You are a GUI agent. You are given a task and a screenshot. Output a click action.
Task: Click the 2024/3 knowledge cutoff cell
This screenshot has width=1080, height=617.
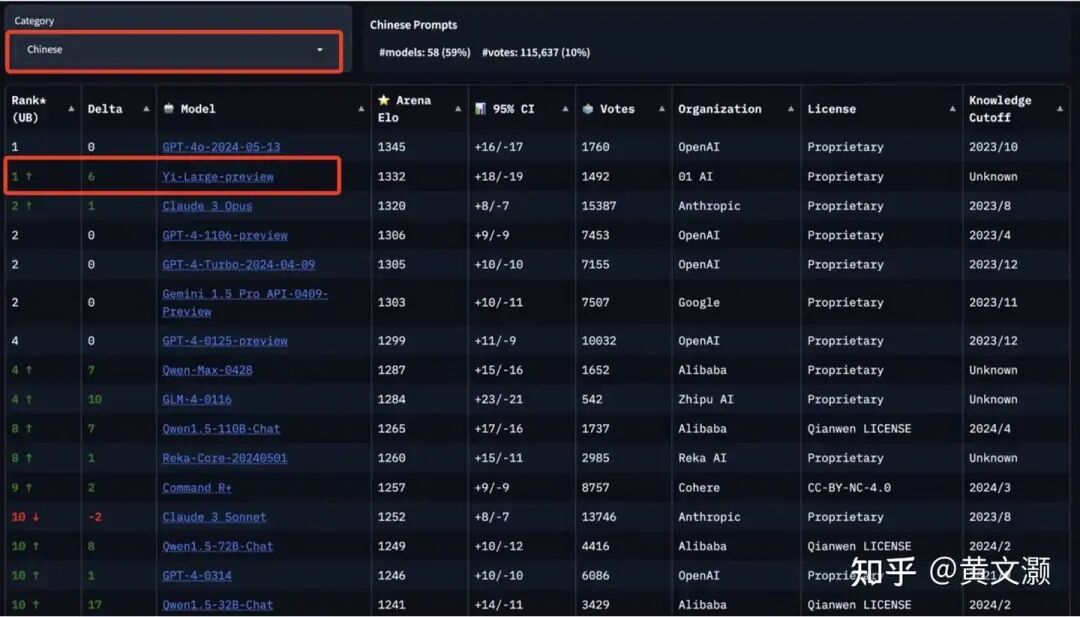click(x=990, y=488)
